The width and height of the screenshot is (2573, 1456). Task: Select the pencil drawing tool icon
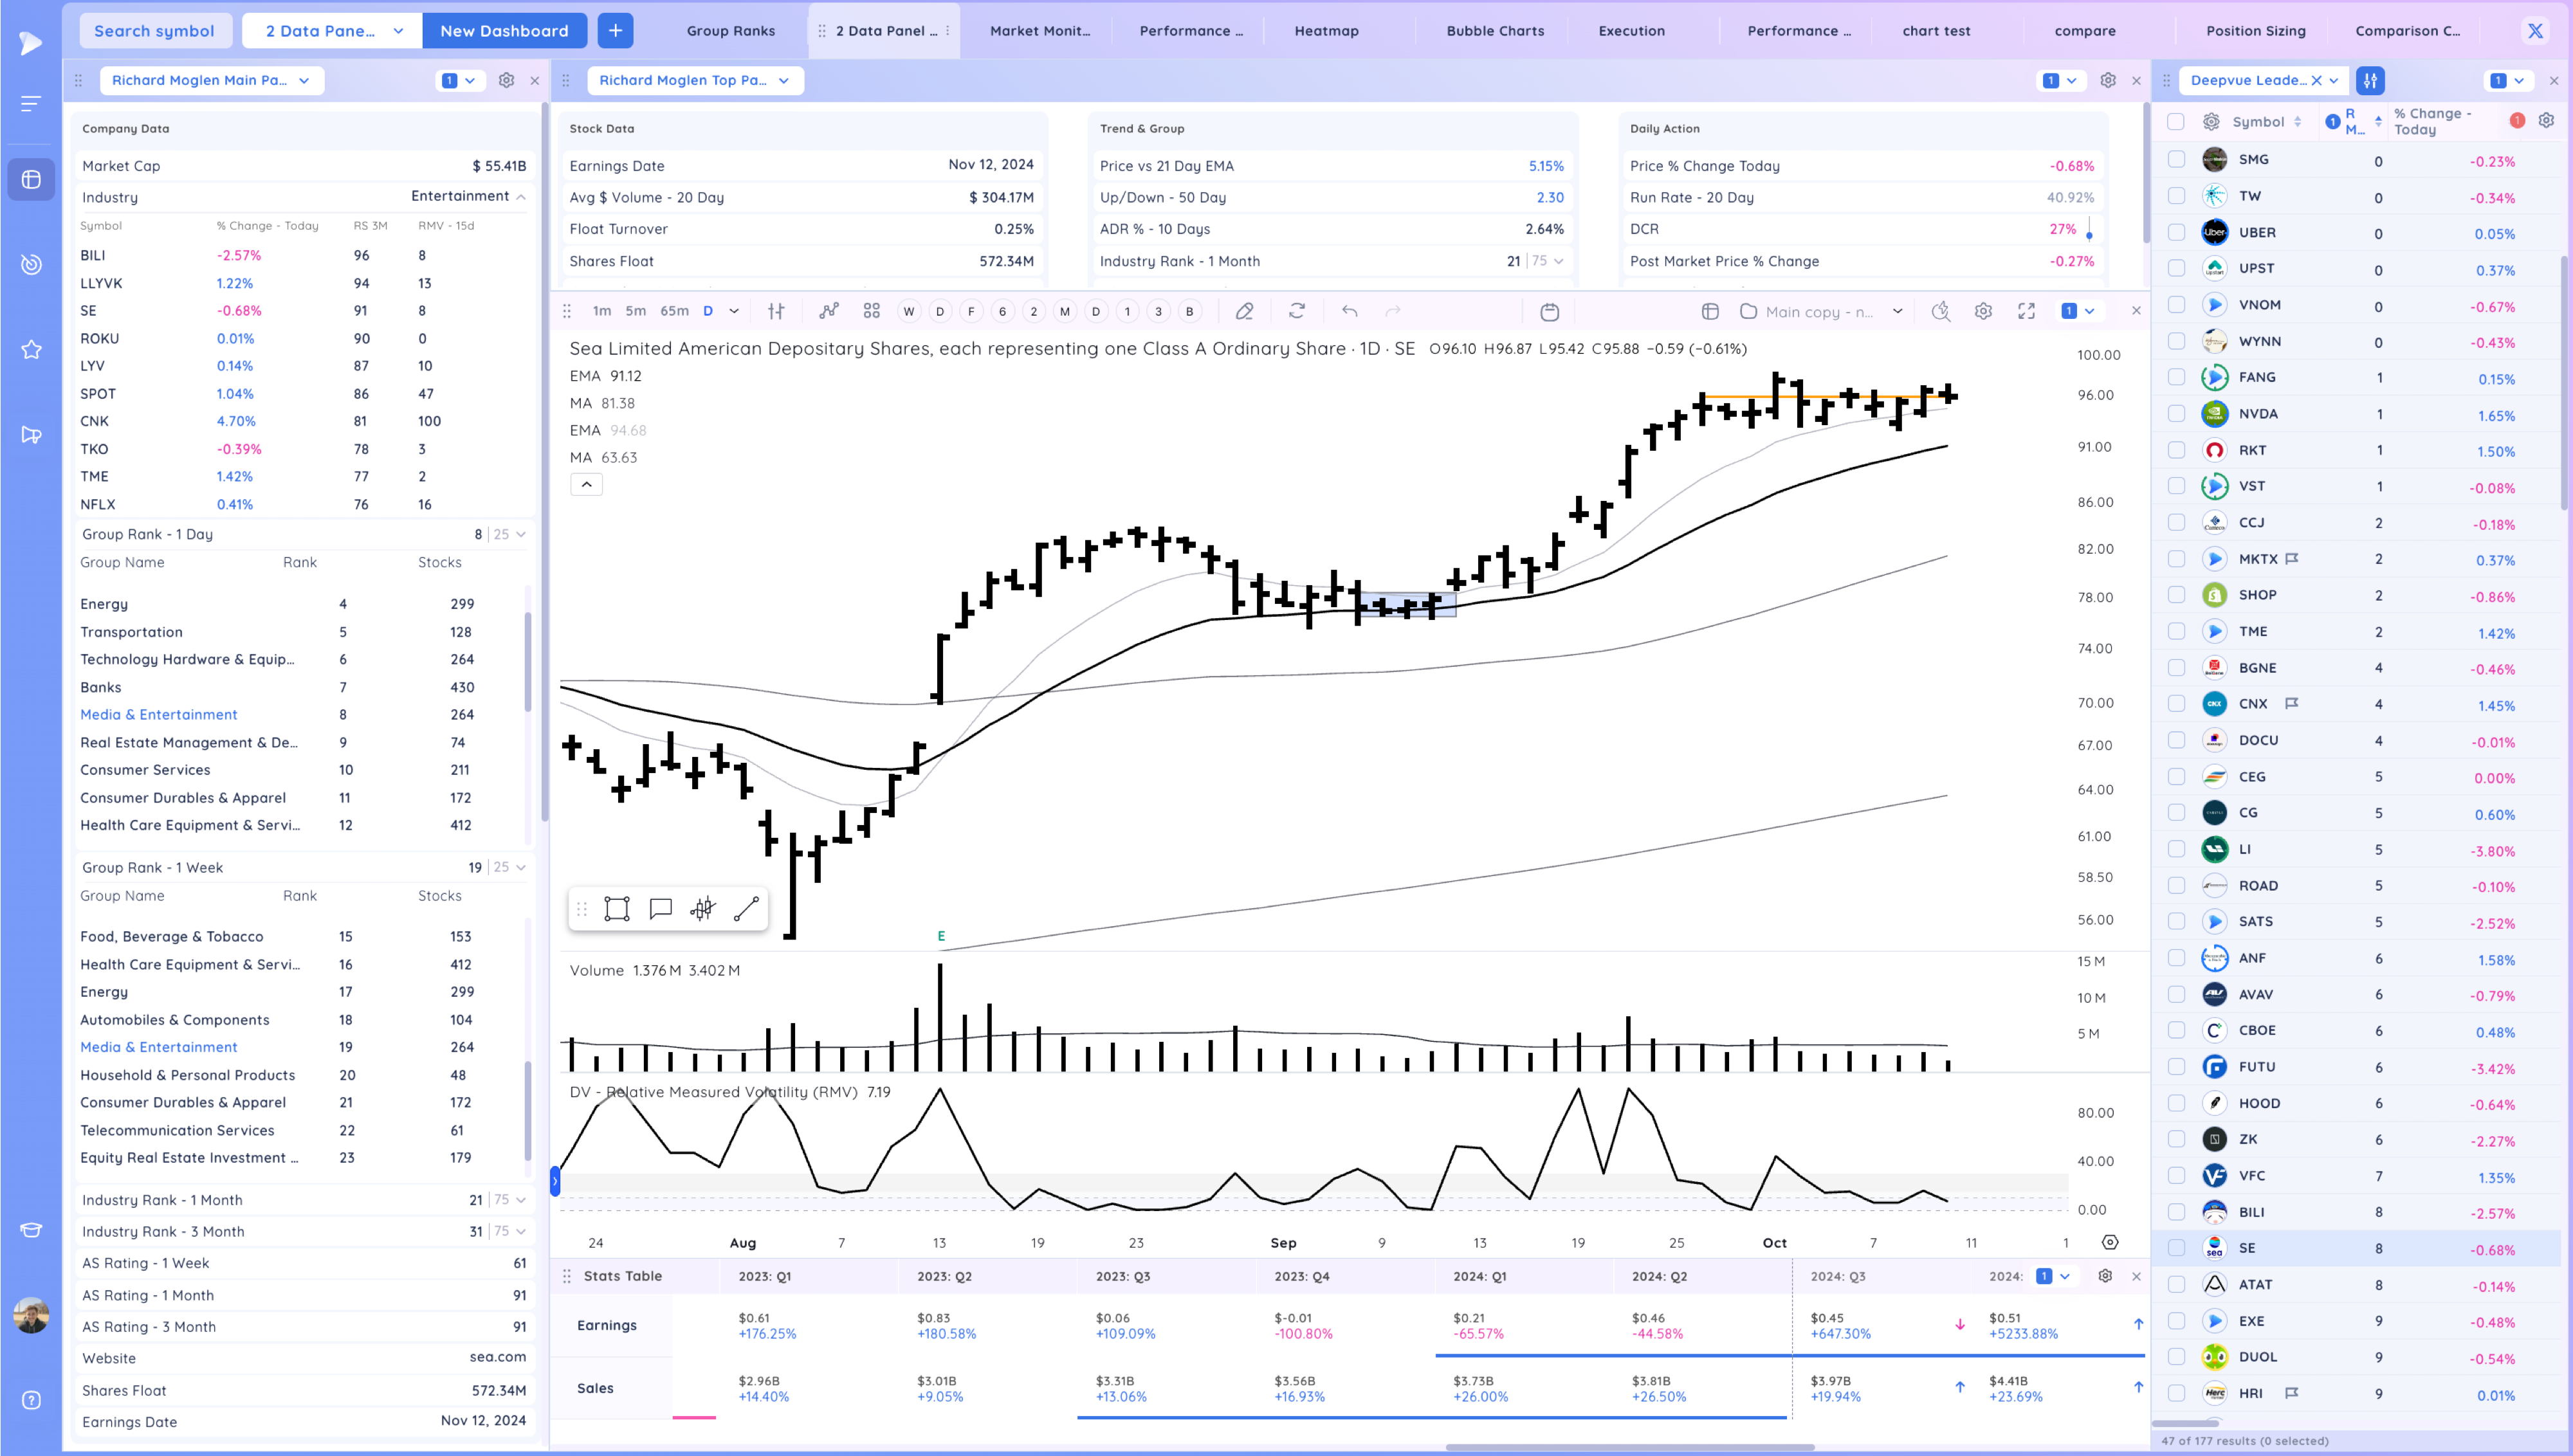(1244, 311)
